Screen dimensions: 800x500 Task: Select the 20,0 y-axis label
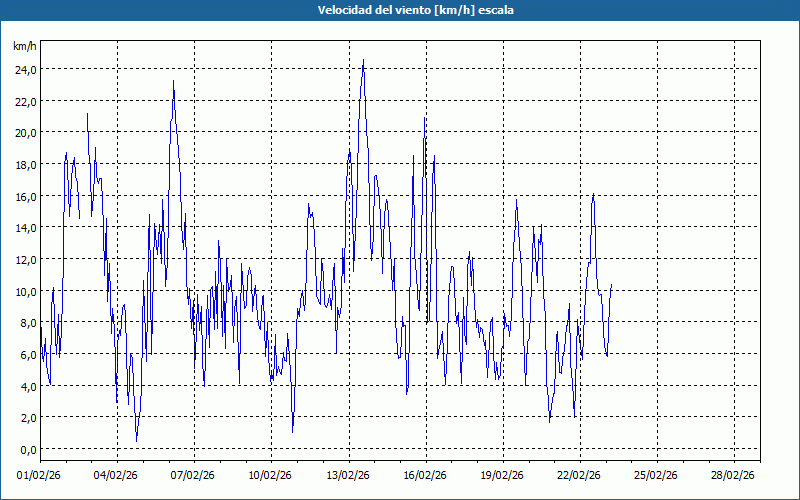(24, 132)
